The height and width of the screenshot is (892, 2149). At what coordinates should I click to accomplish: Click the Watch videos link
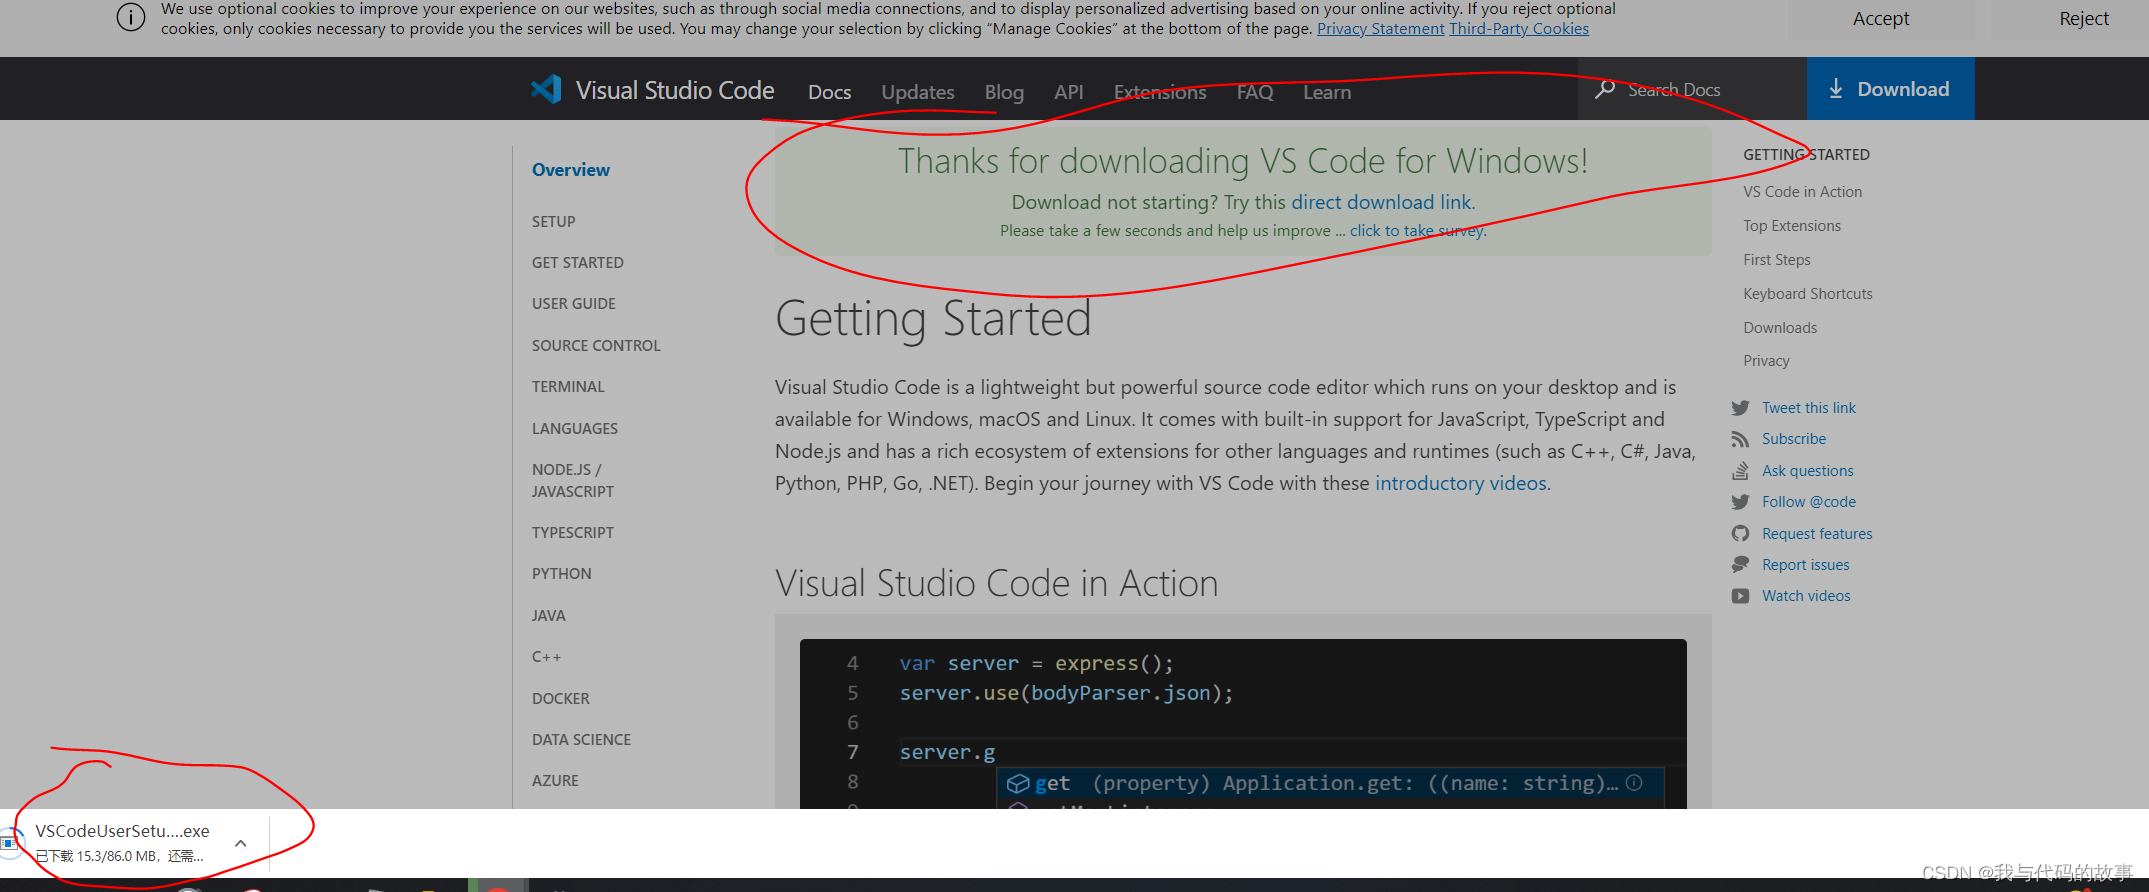tap(1806, 595)
